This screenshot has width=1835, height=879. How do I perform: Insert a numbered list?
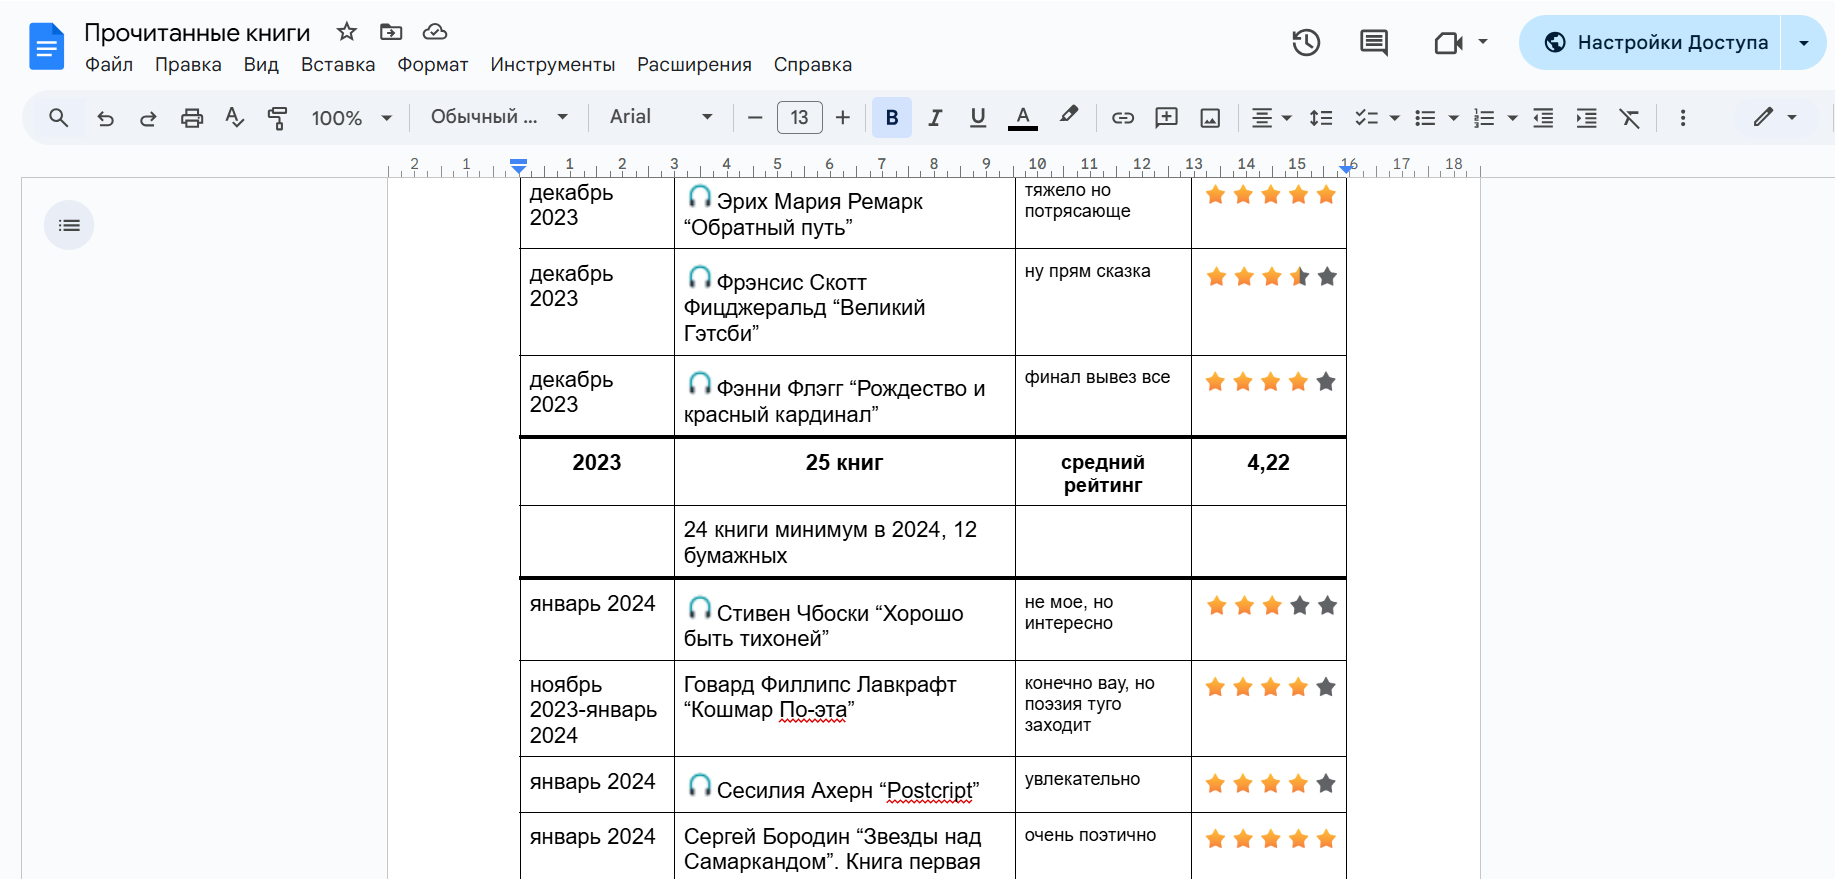pyautogui.click(x=1484, y=118)
